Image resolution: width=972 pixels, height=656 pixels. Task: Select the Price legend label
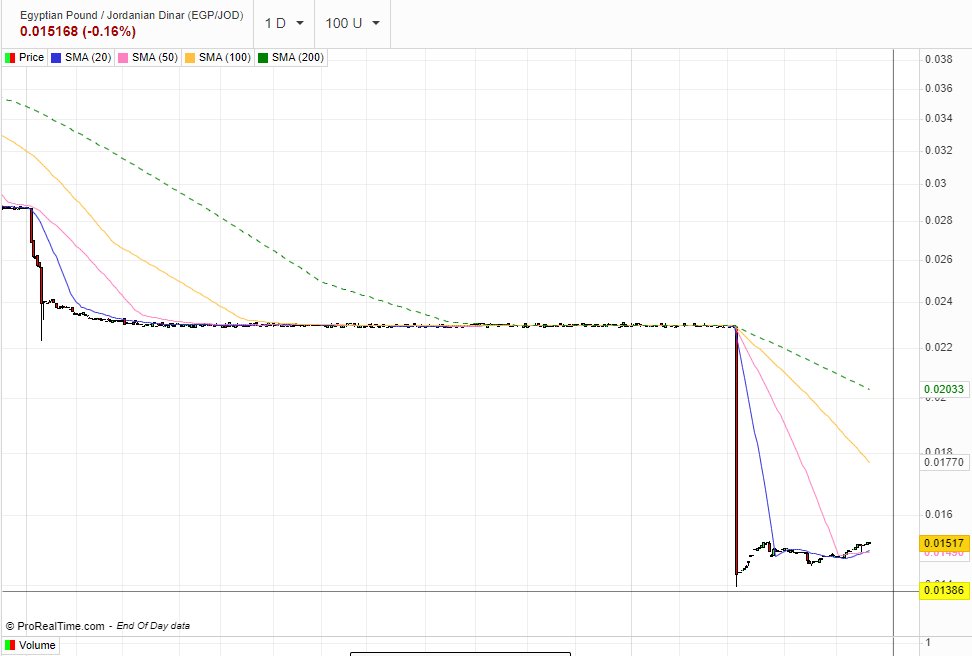32,57
